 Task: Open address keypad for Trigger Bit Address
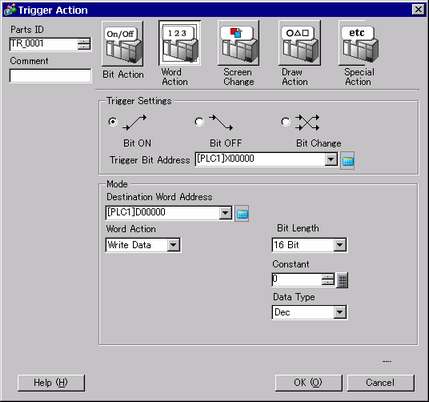pos(347,161)
